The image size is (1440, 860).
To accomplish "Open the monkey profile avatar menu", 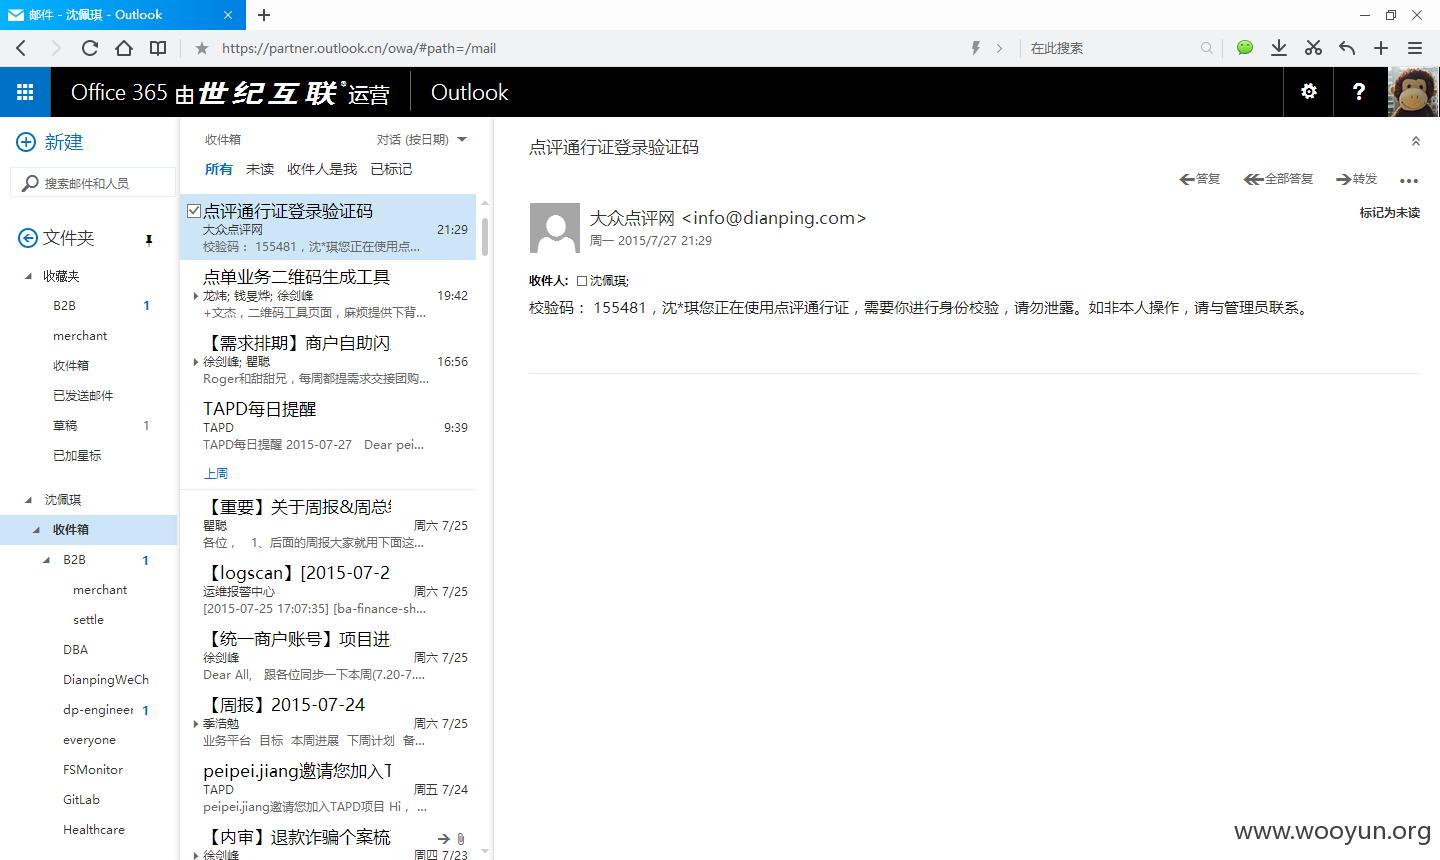I will [1414, 92].
